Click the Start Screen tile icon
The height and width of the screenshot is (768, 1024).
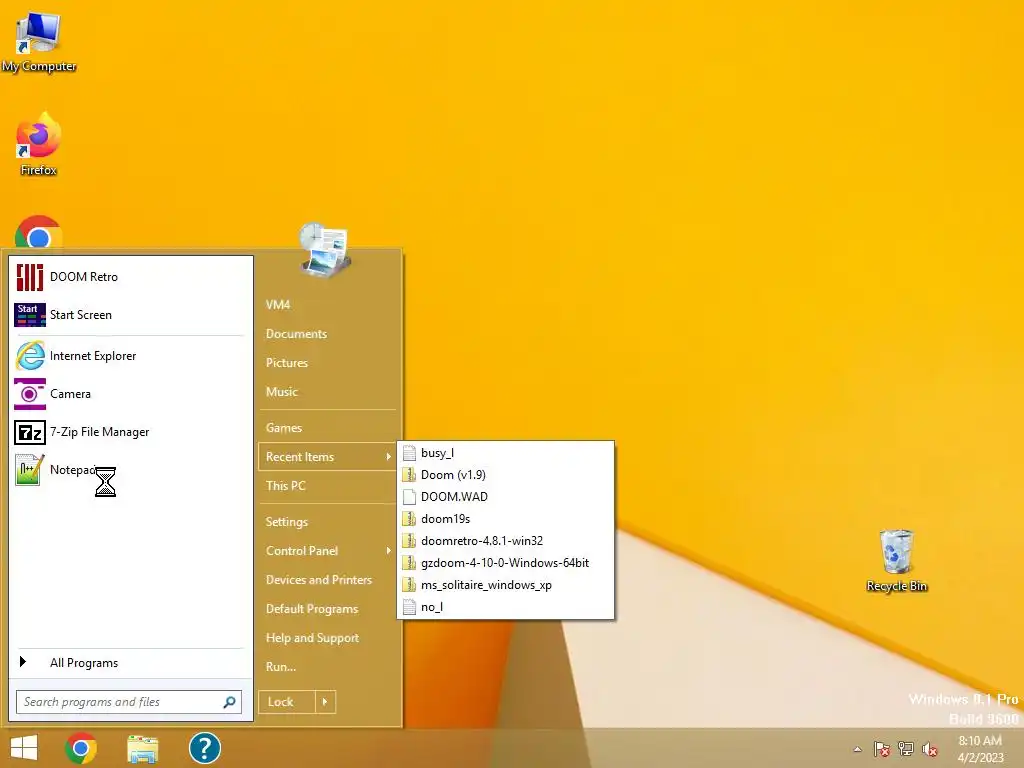[x=29, y=315]
